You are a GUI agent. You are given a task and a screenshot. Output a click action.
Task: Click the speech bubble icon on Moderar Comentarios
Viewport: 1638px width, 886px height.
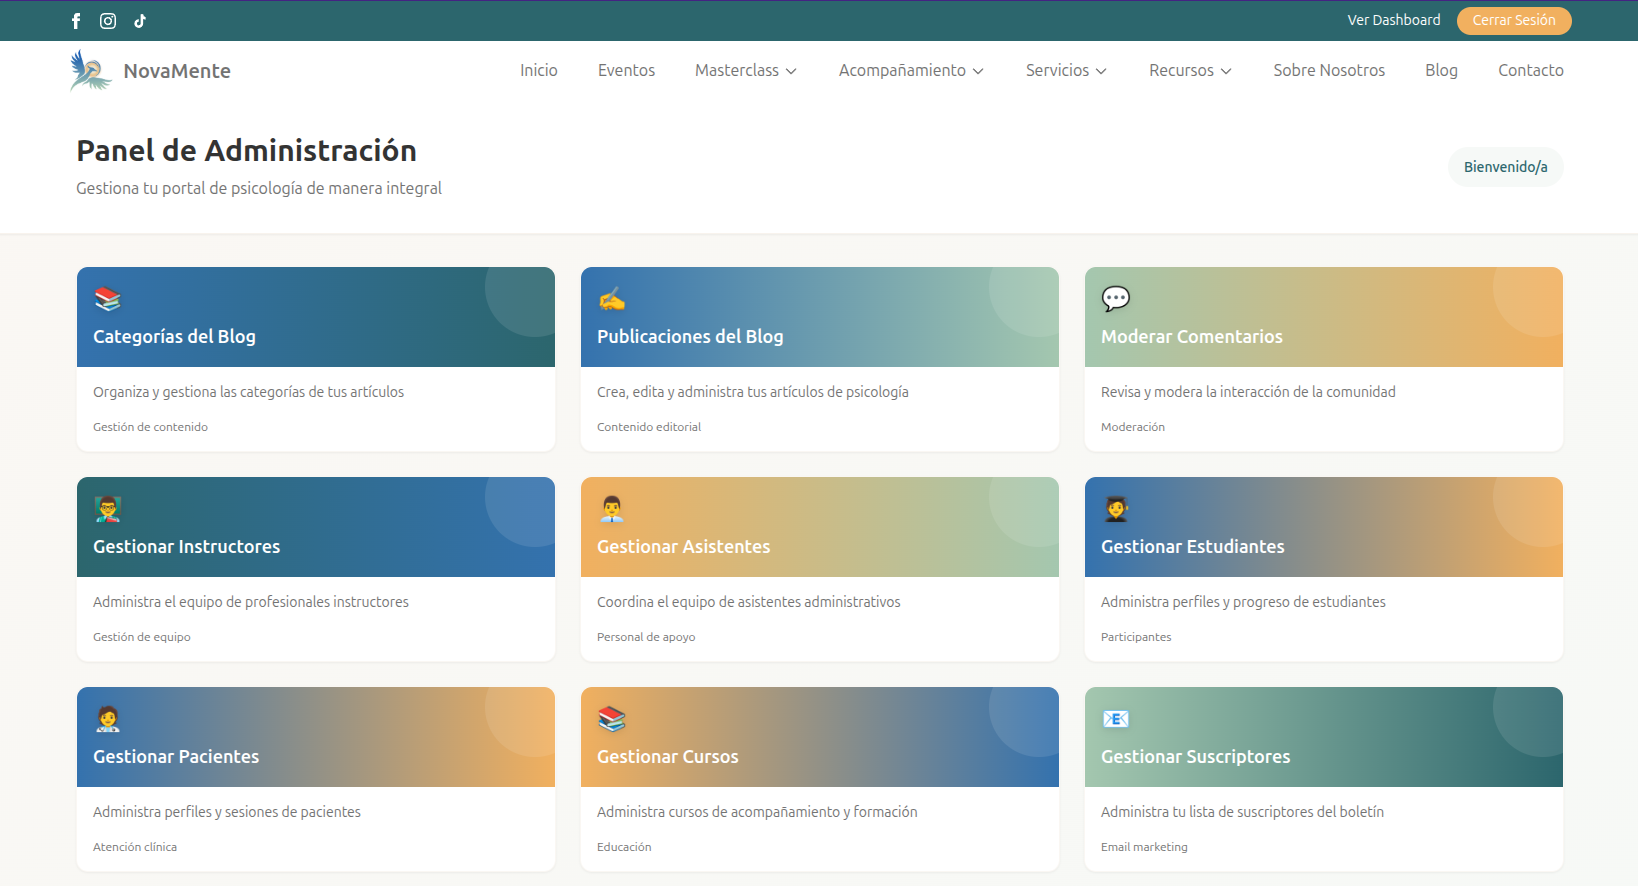1115,299
